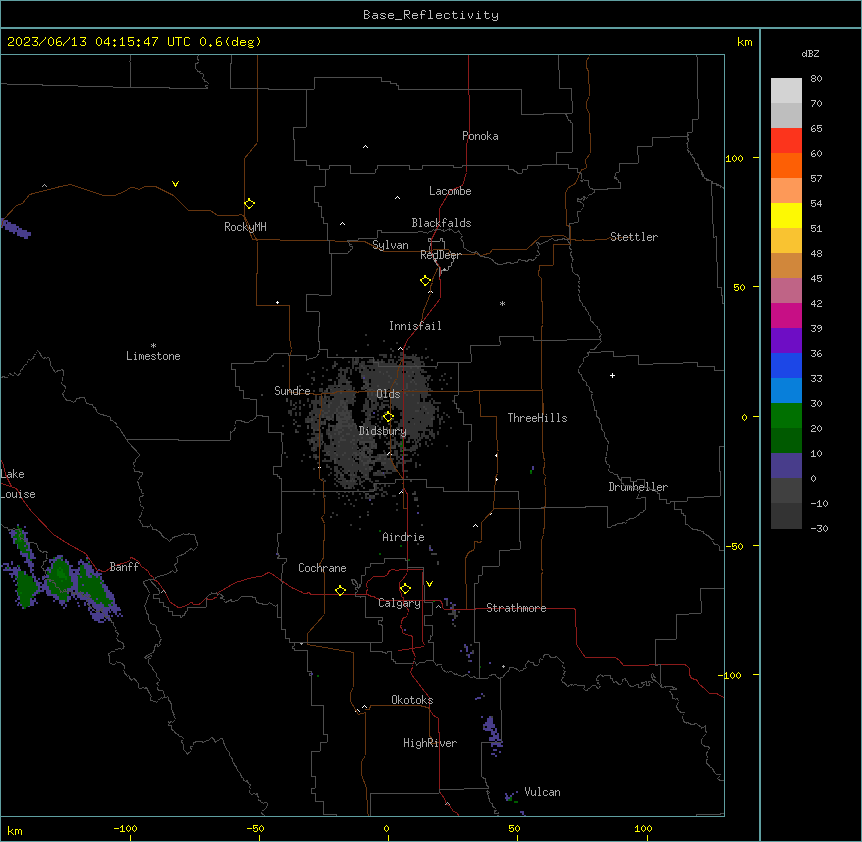This screenshot has width=862, height=842.
Task: Click the dBZ legend heading
Action: tap(810, 53)
